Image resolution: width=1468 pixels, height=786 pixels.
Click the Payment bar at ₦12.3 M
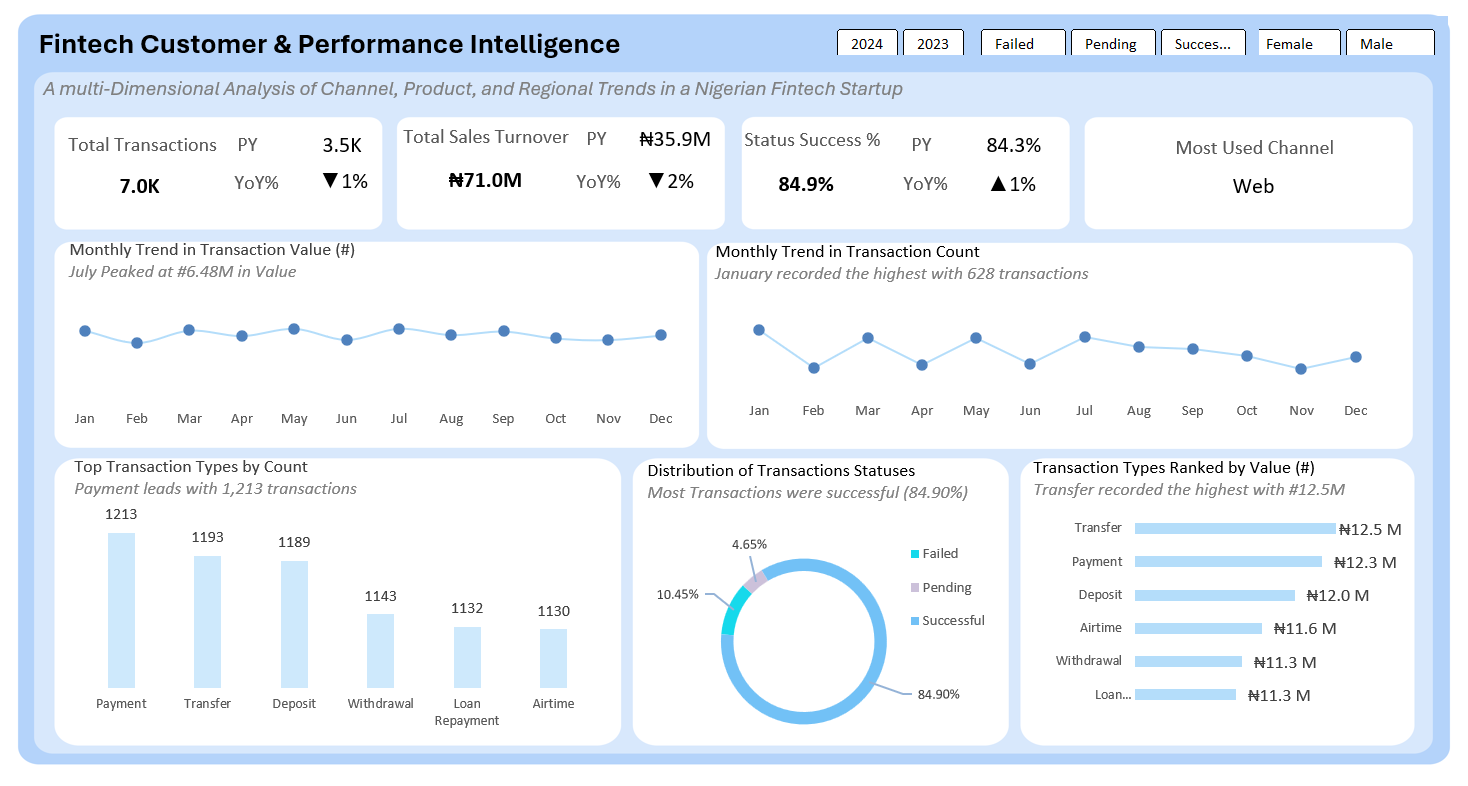point(1228,562)
